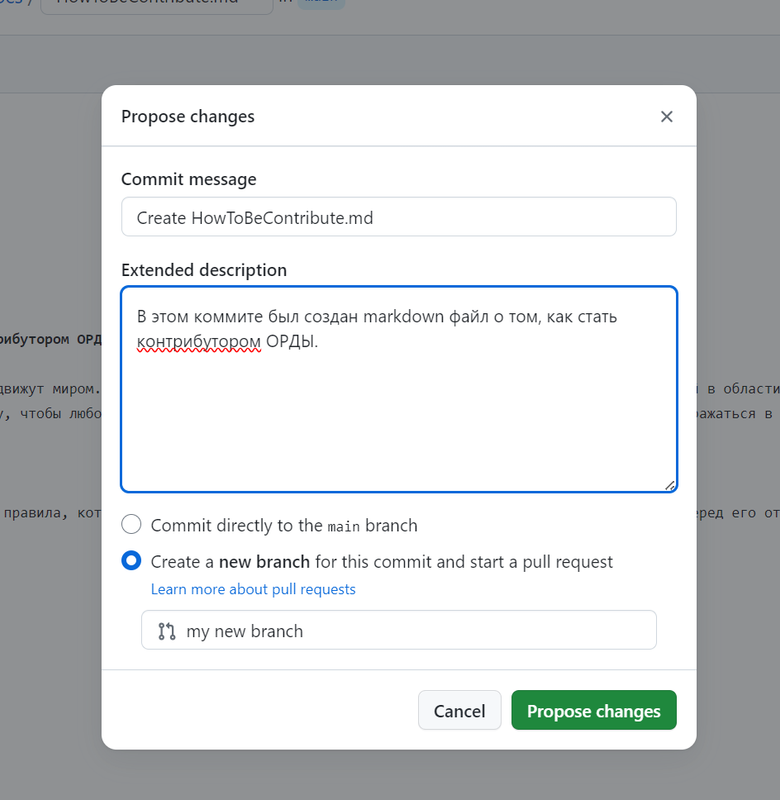The image size is (780, 800).
Task: Click the pull request branch icon
Action: [166, 631]
